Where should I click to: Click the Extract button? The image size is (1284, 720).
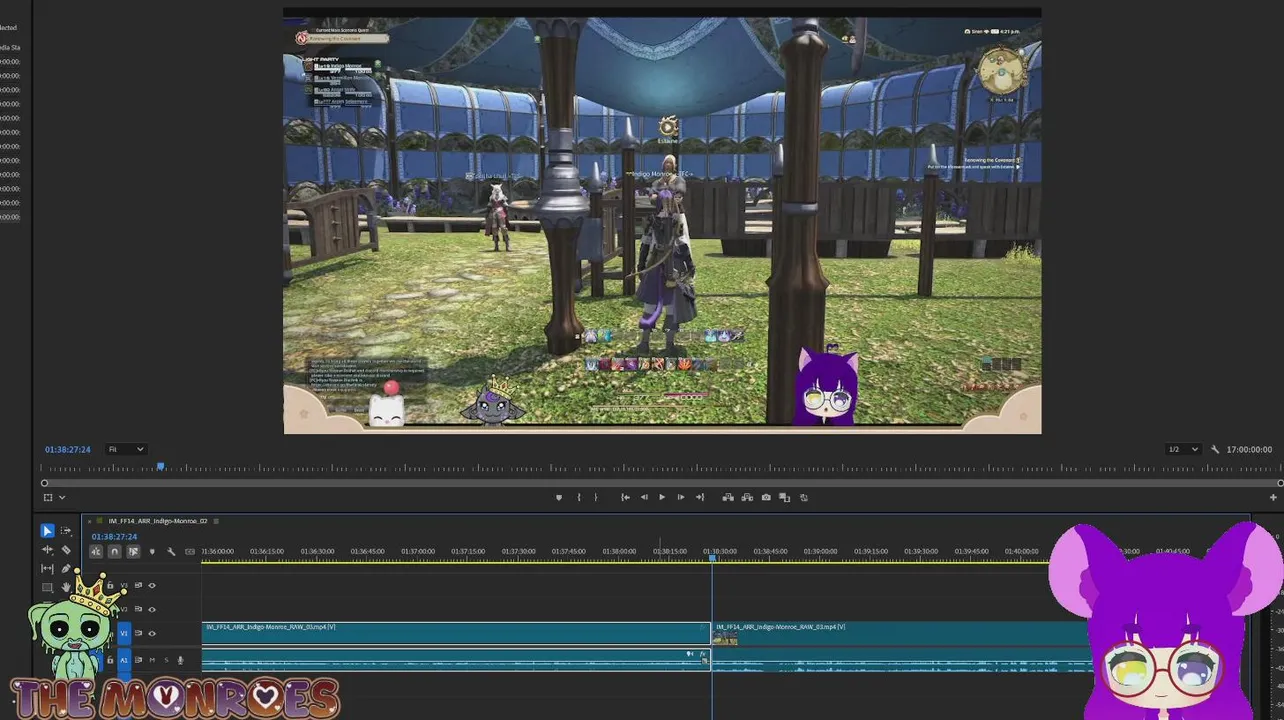click(747, 497)
